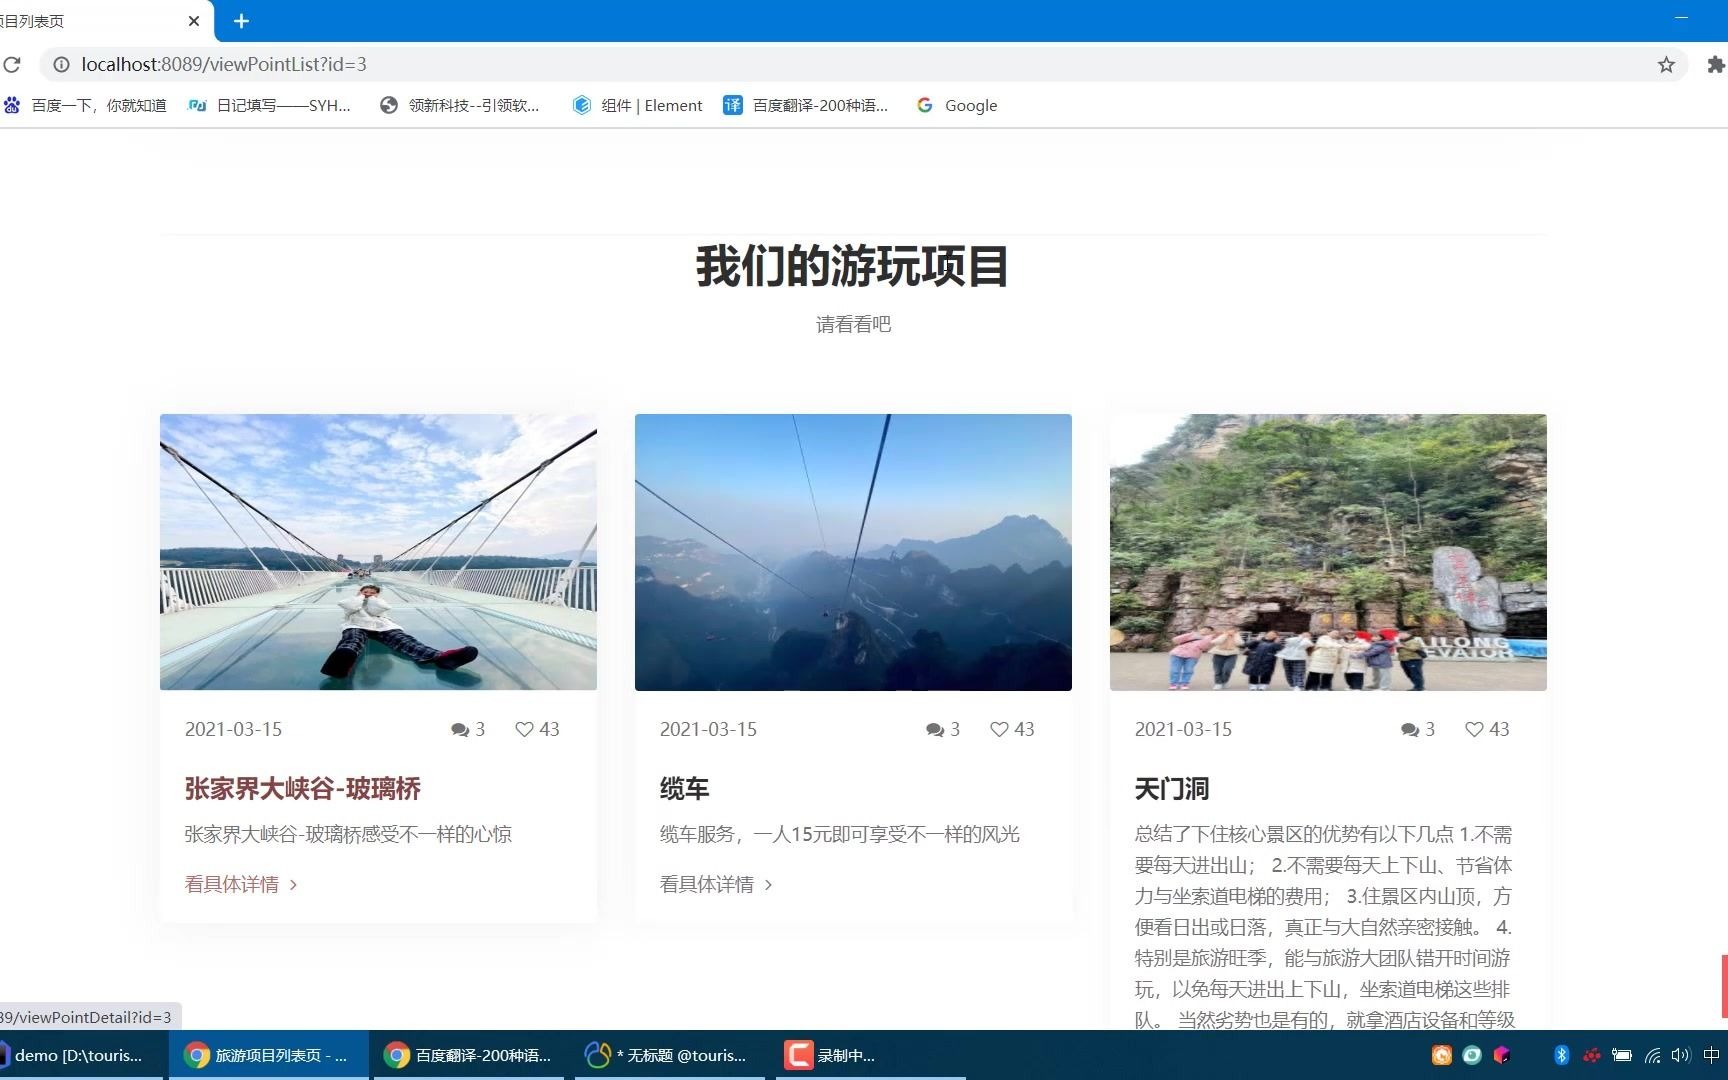This screenshot has width=1728, height=1080.
Task: Click the 2021-03-15 date on 缆车 card
Action: click(708, 730)
